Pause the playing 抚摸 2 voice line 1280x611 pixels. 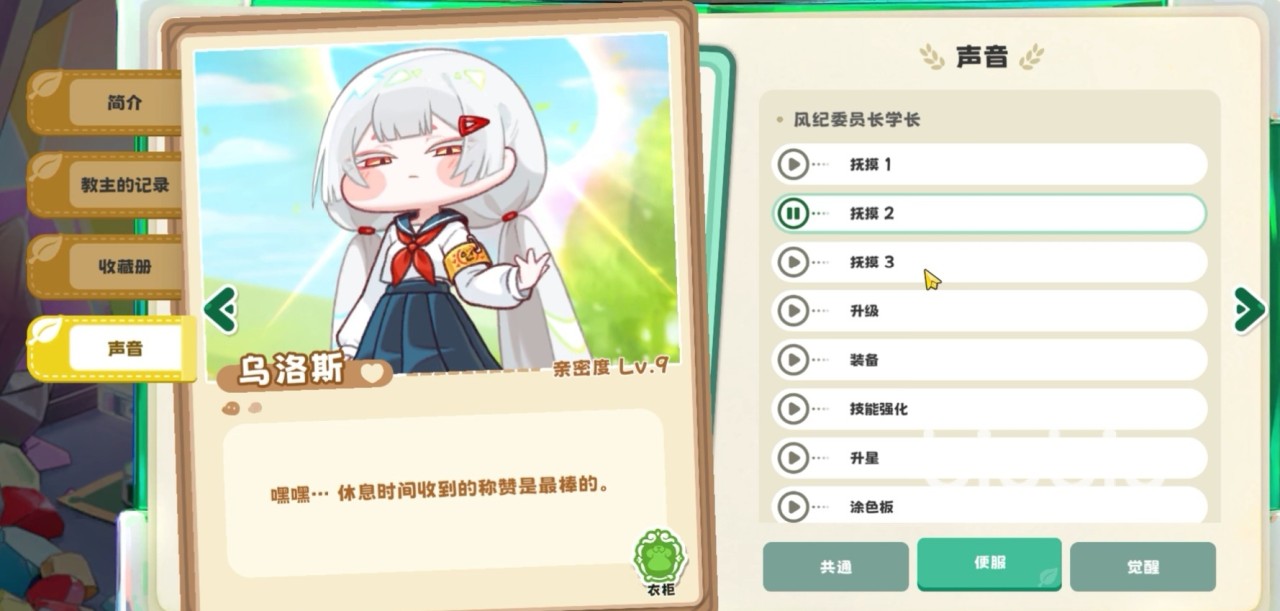pos(793,213)
